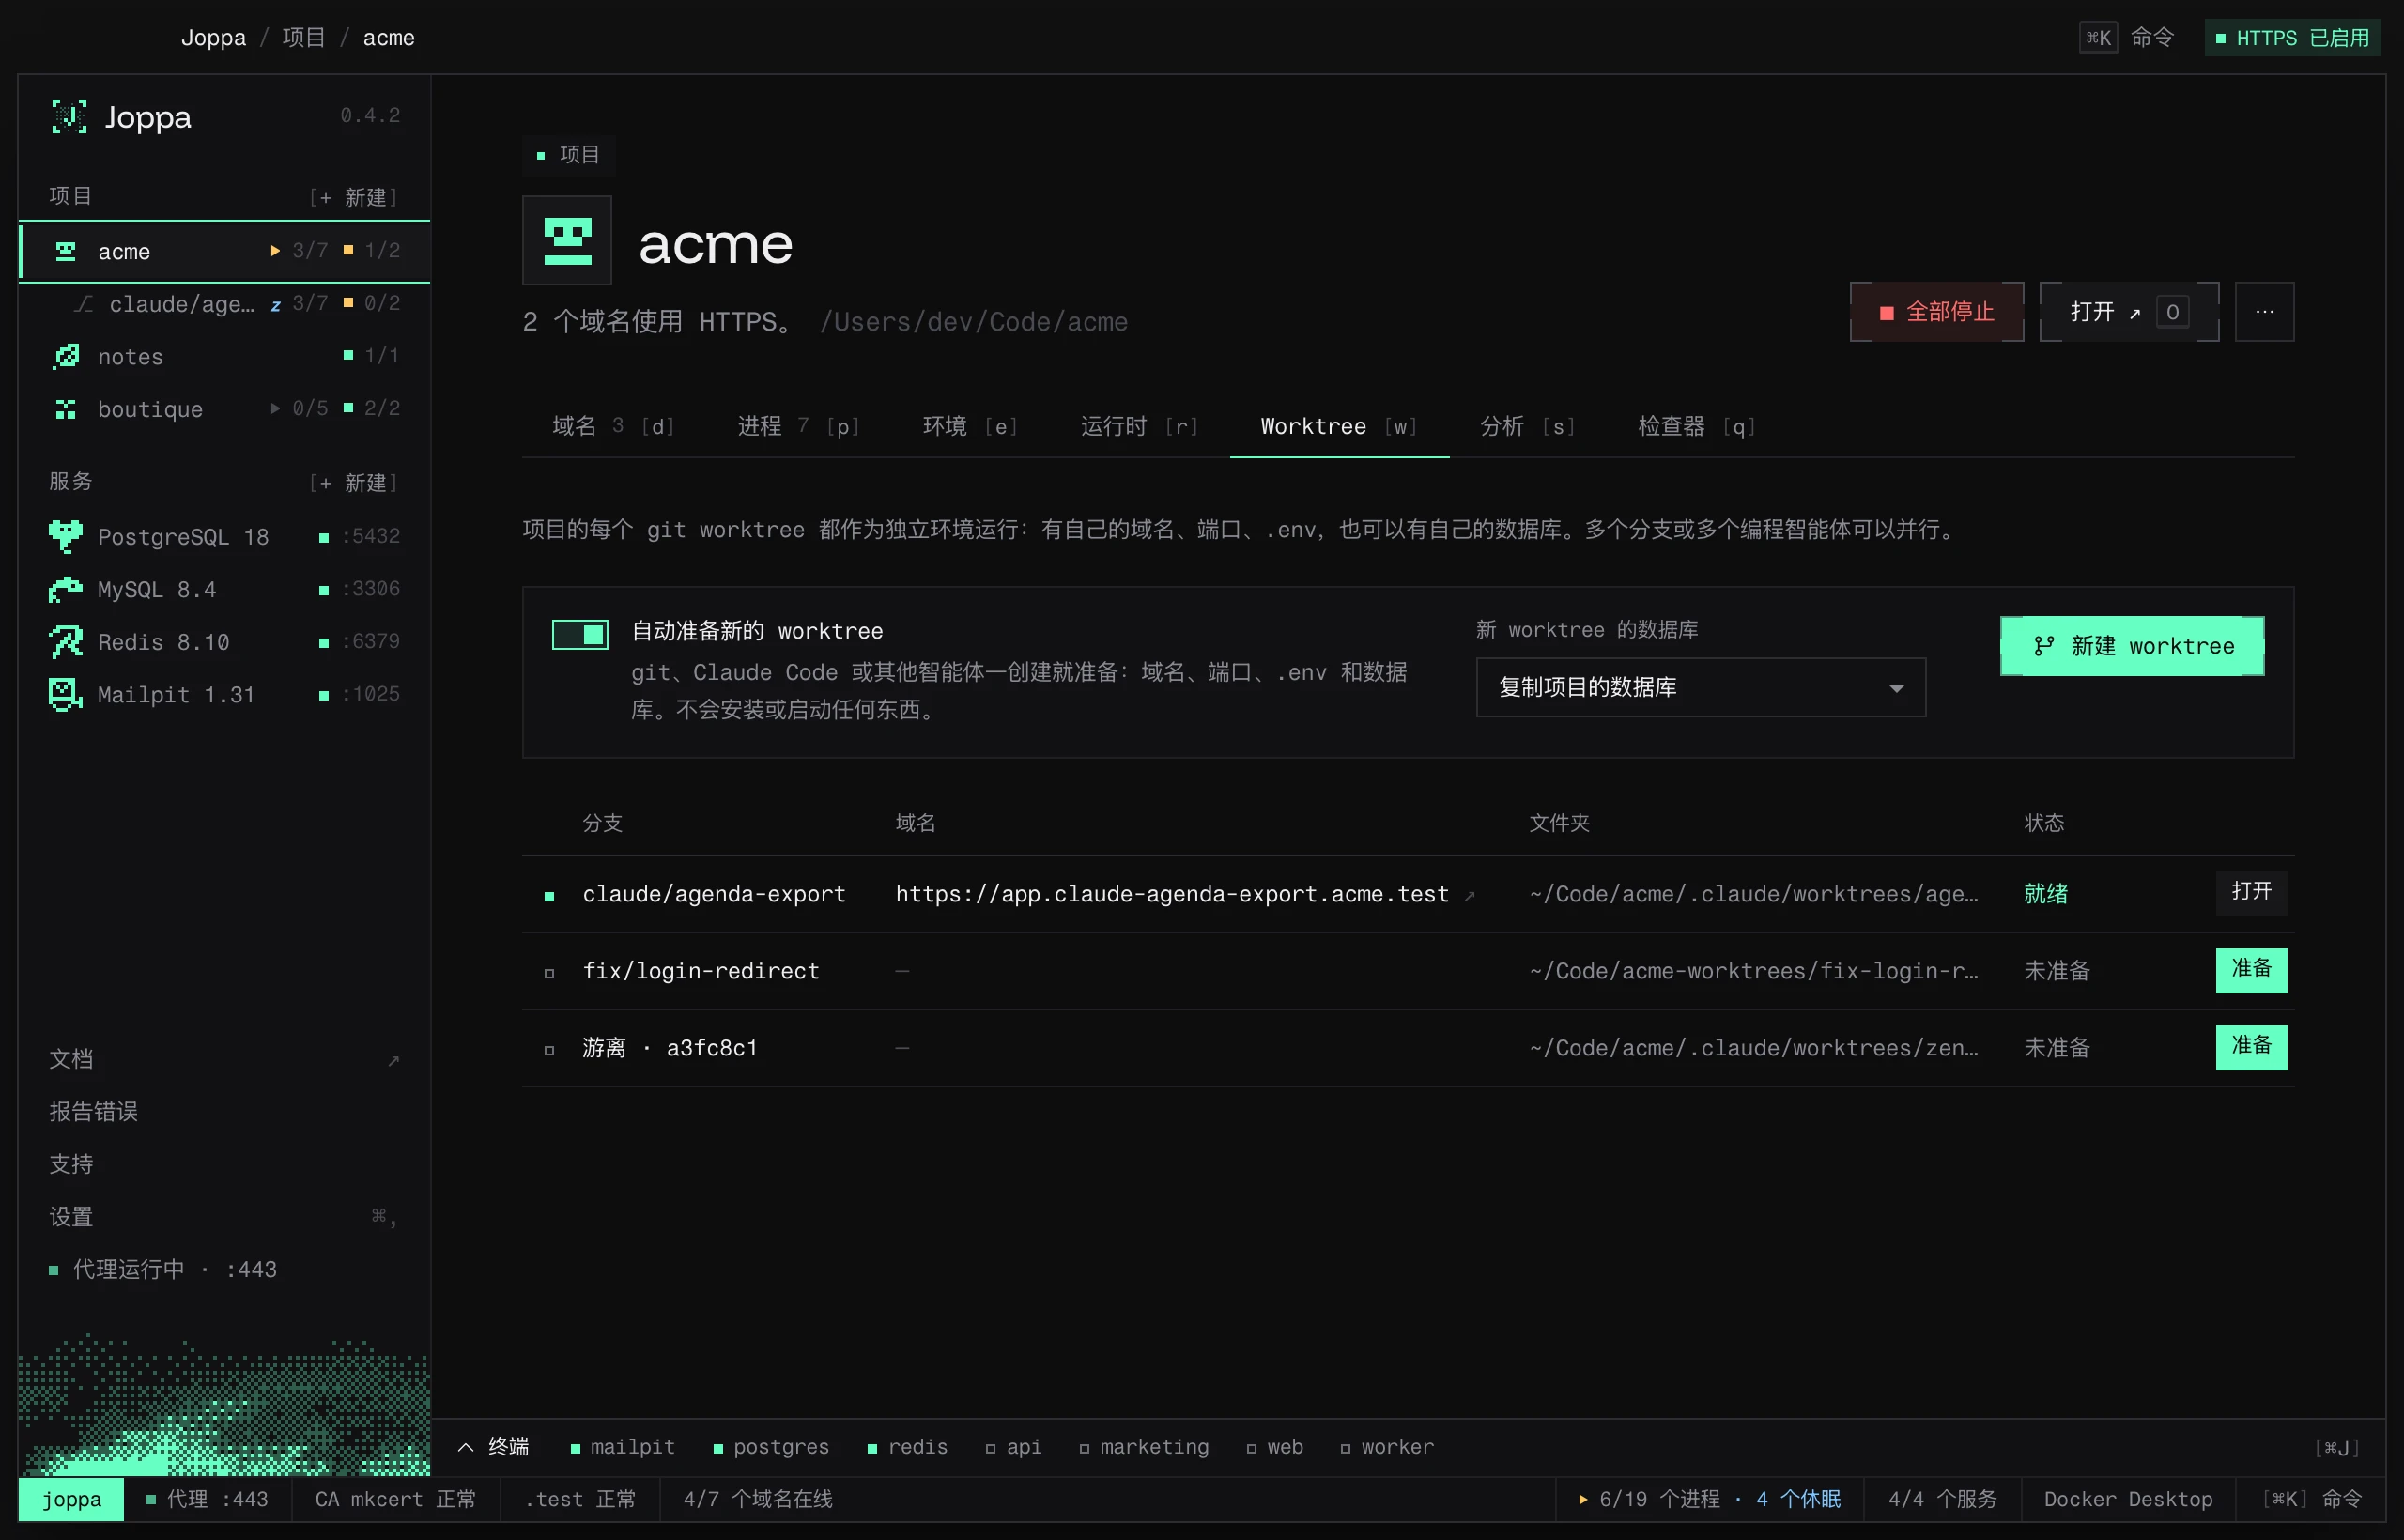The width and height of the screenshot is (2404, 1540).
Task: Open the 分析 tab
Action: 1528,427
